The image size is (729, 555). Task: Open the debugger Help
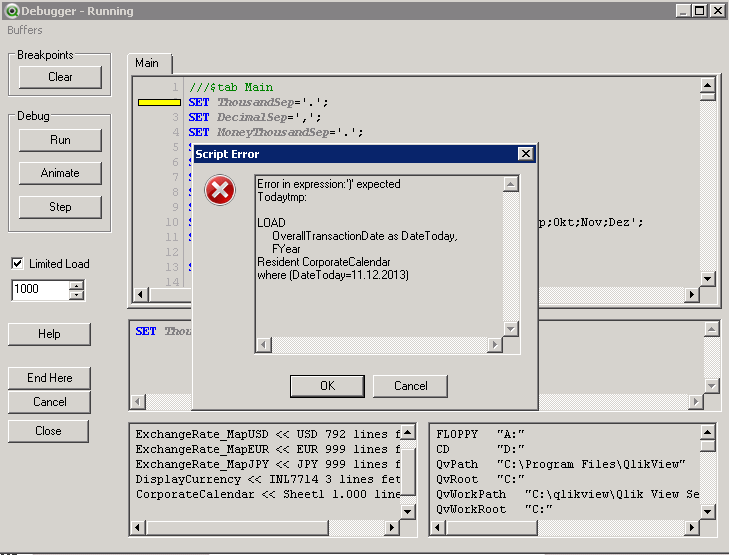49,334
